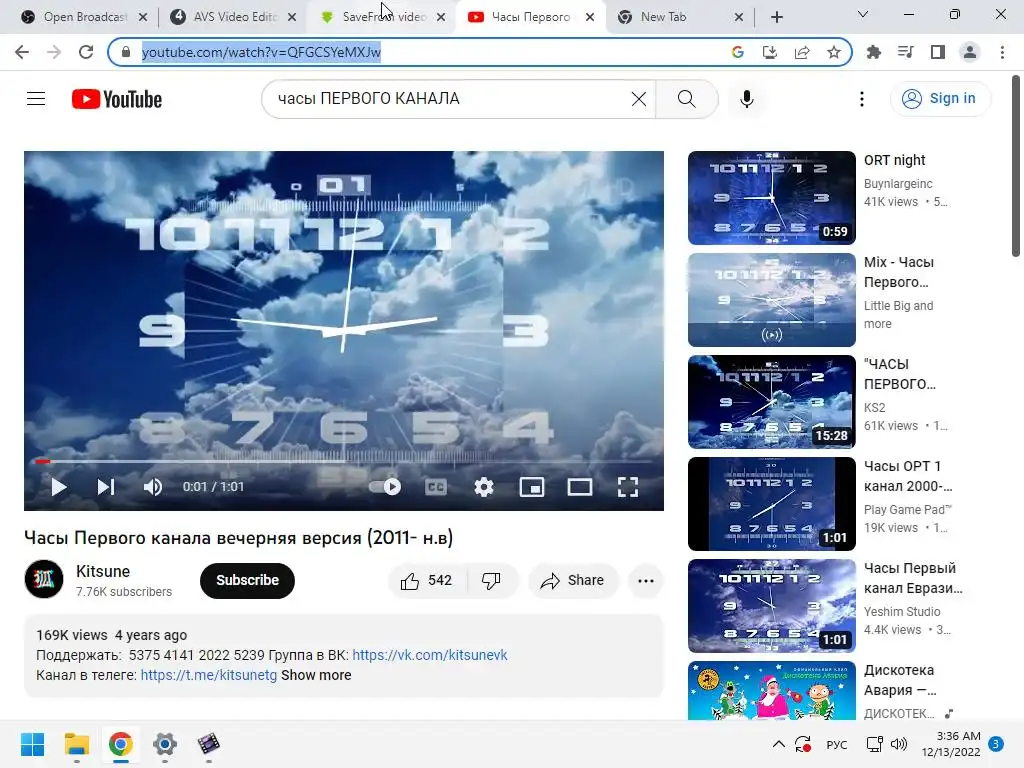Open the Kitsune channel name link

pos(103,571)
